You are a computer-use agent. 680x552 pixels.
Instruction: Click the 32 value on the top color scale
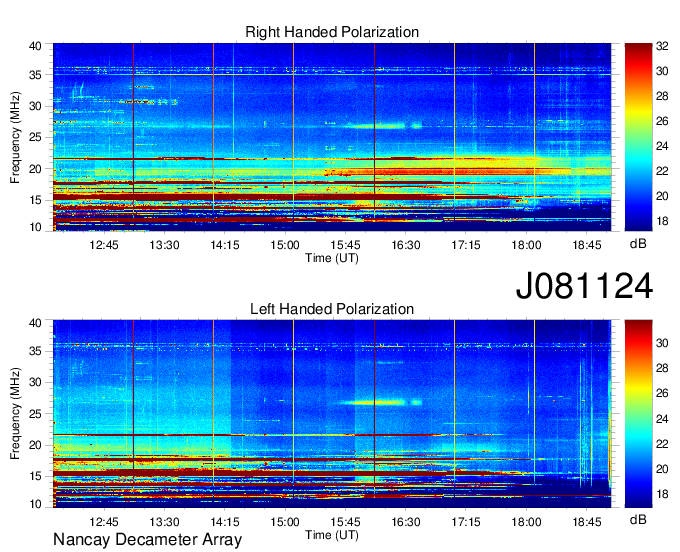click(x=662, y=46)
